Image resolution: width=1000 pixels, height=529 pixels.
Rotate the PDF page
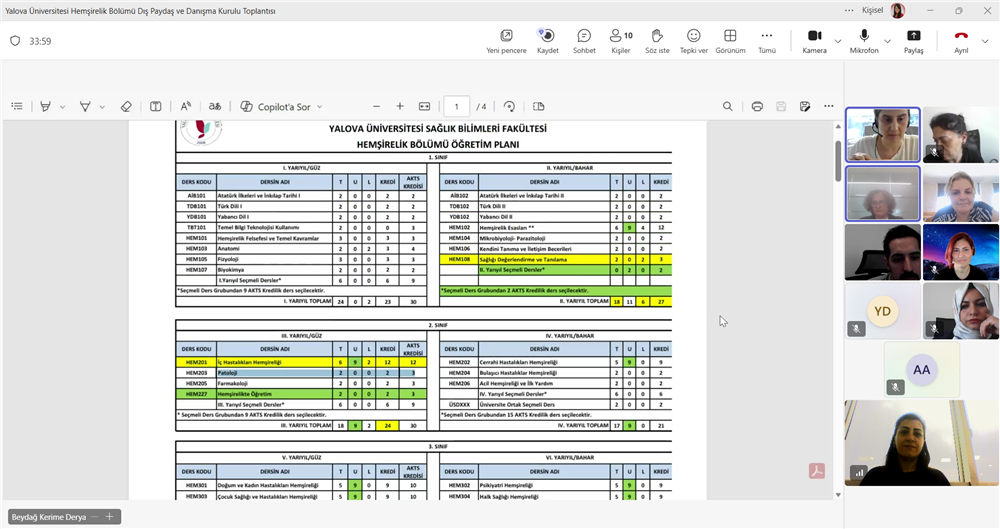tap(509, 107)
